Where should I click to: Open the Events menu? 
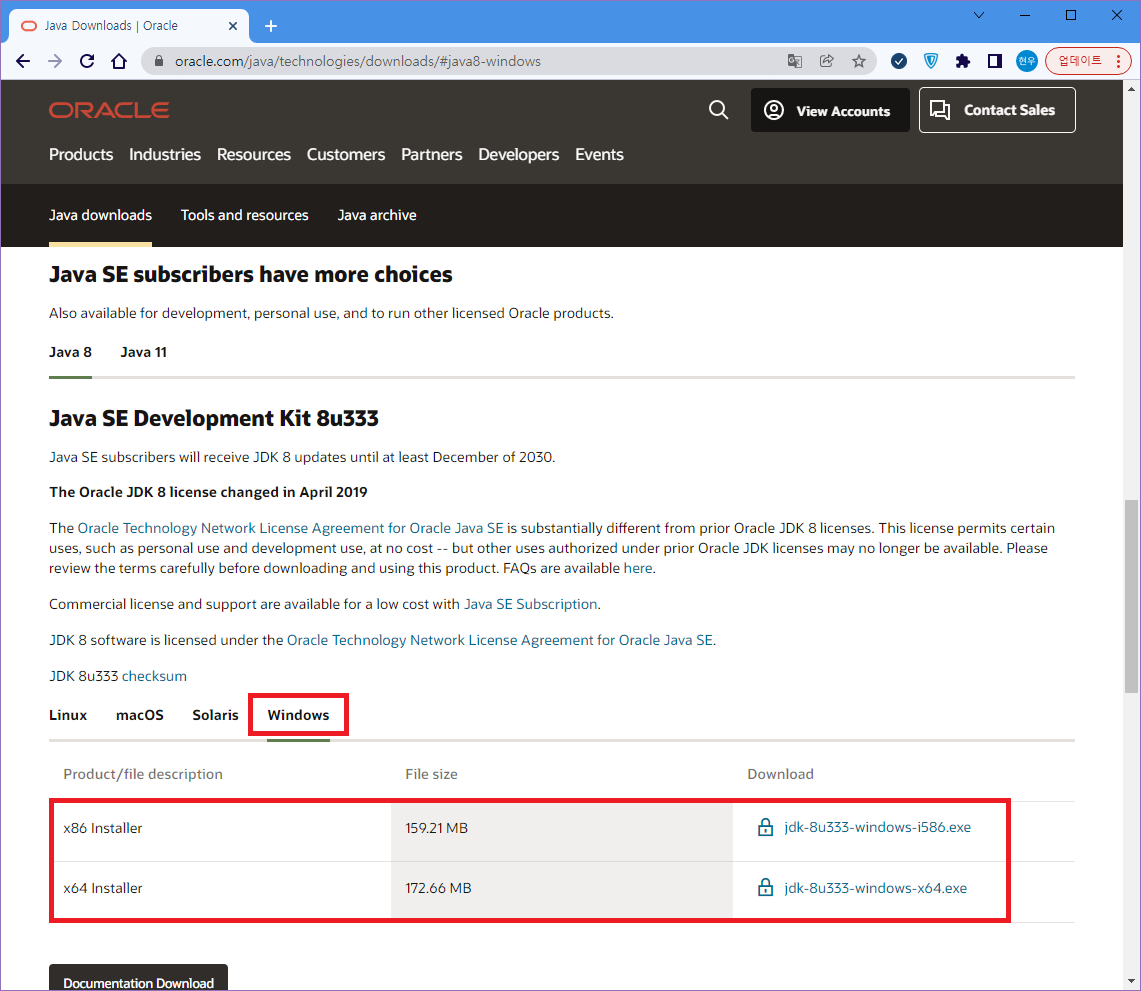(600, 155)
